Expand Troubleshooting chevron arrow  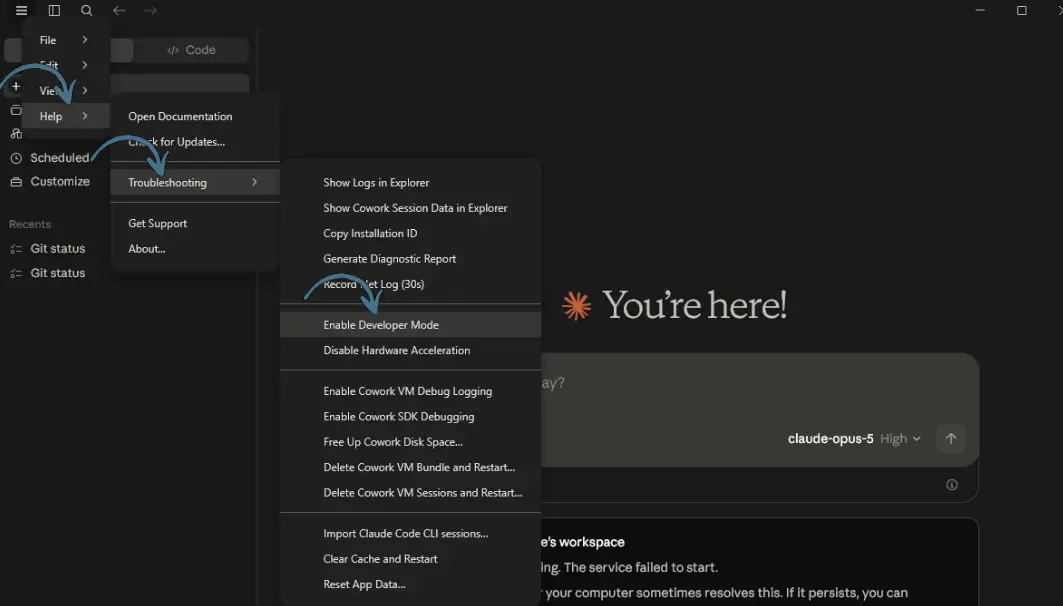coord(254,182)
